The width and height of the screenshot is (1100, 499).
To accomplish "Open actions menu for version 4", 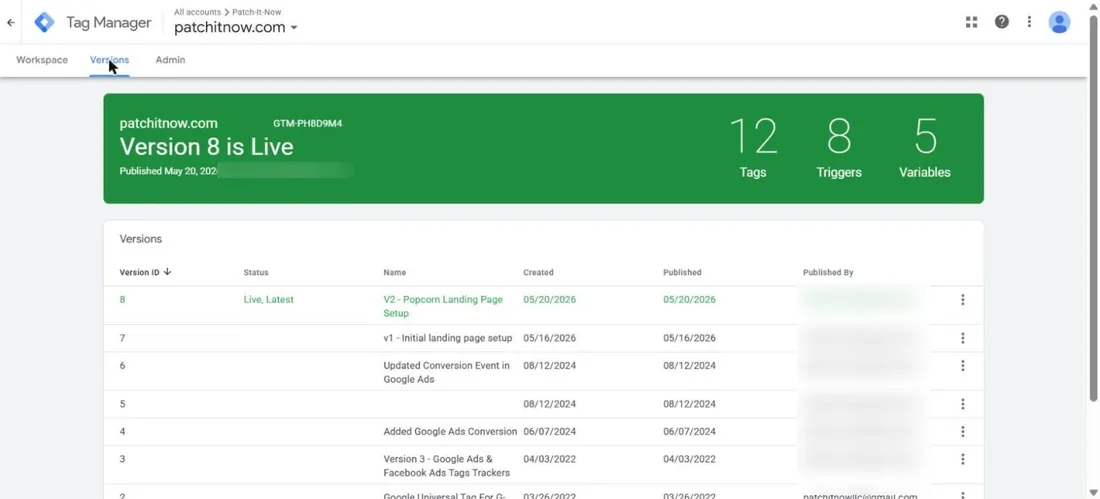I will point(962,432).
